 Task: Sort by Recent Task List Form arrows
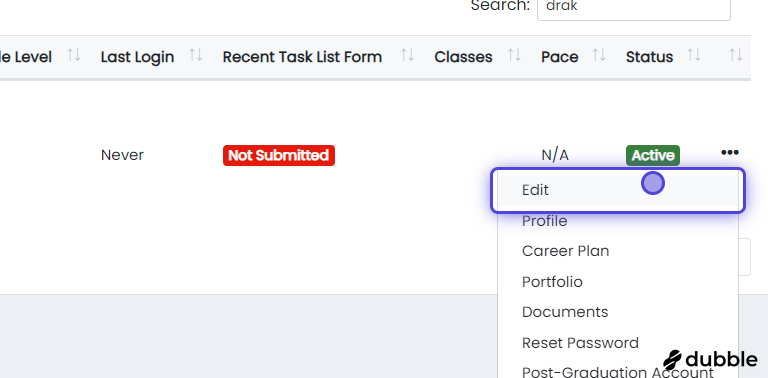point(408,55)
